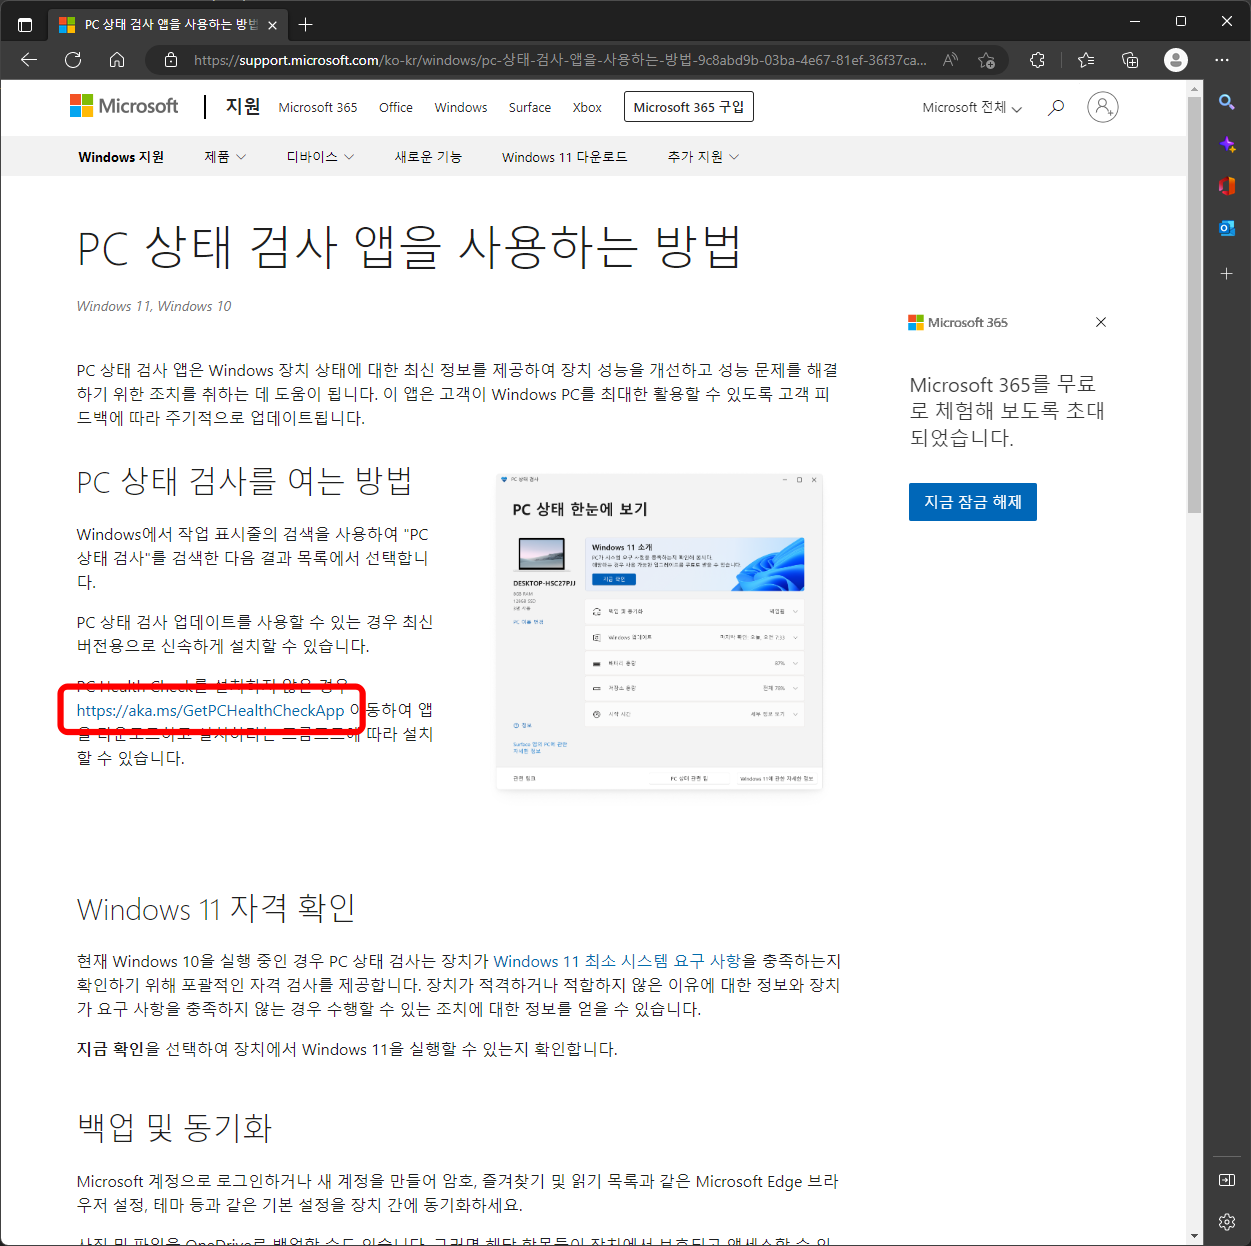Screen dimensions: 1251x1246
Task: Launch Office from the Edge sidebar
Action: point(1227,186)
